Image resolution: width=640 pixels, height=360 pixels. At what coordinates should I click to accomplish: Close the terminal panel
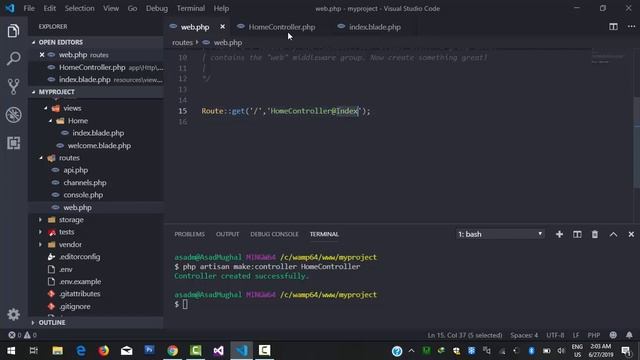(631, 234)
